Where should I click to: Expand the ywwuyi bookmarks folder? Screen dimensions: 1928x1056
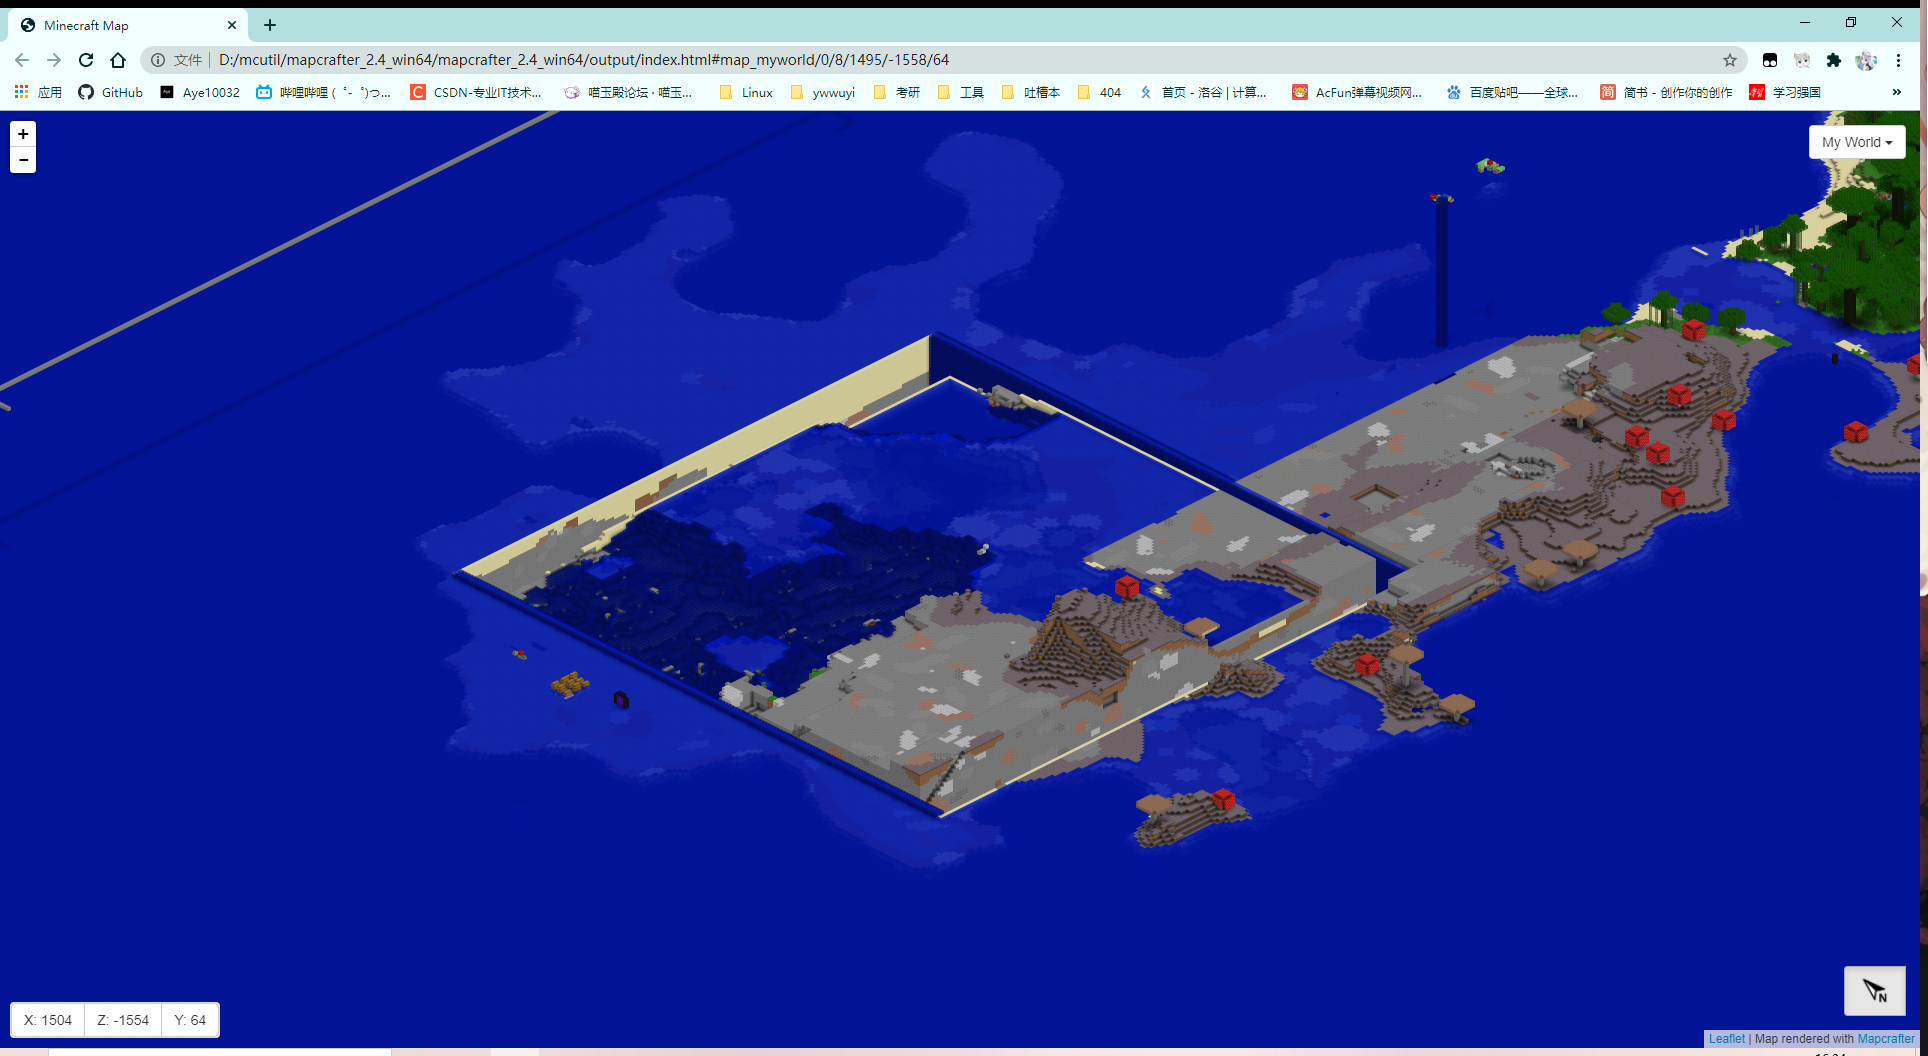(x=822, y=92)
